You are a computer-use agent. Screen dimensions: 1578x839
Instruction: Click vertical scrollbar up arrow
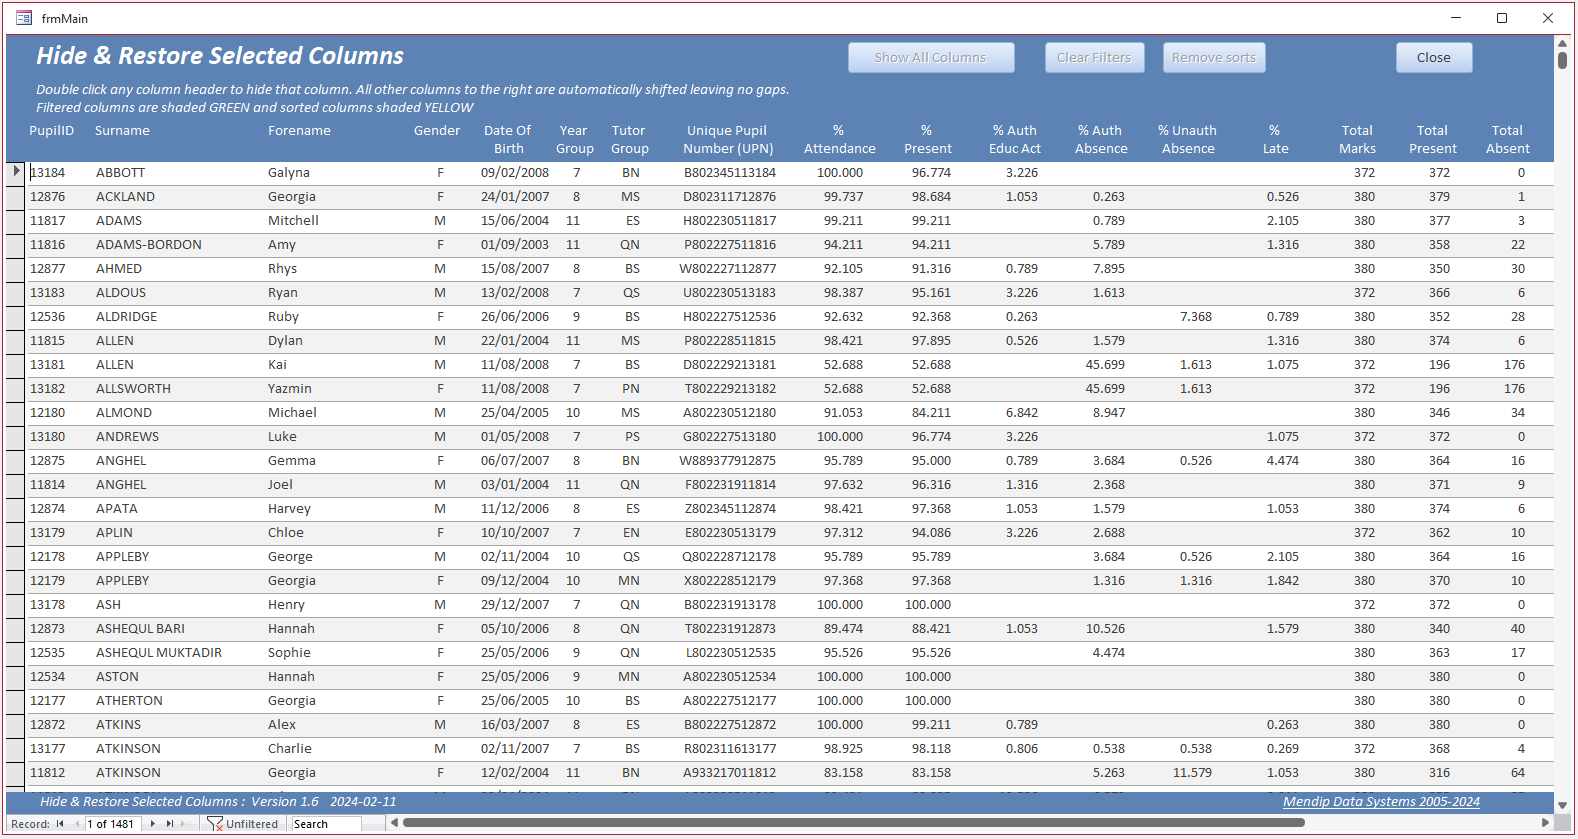point(1562,43)
